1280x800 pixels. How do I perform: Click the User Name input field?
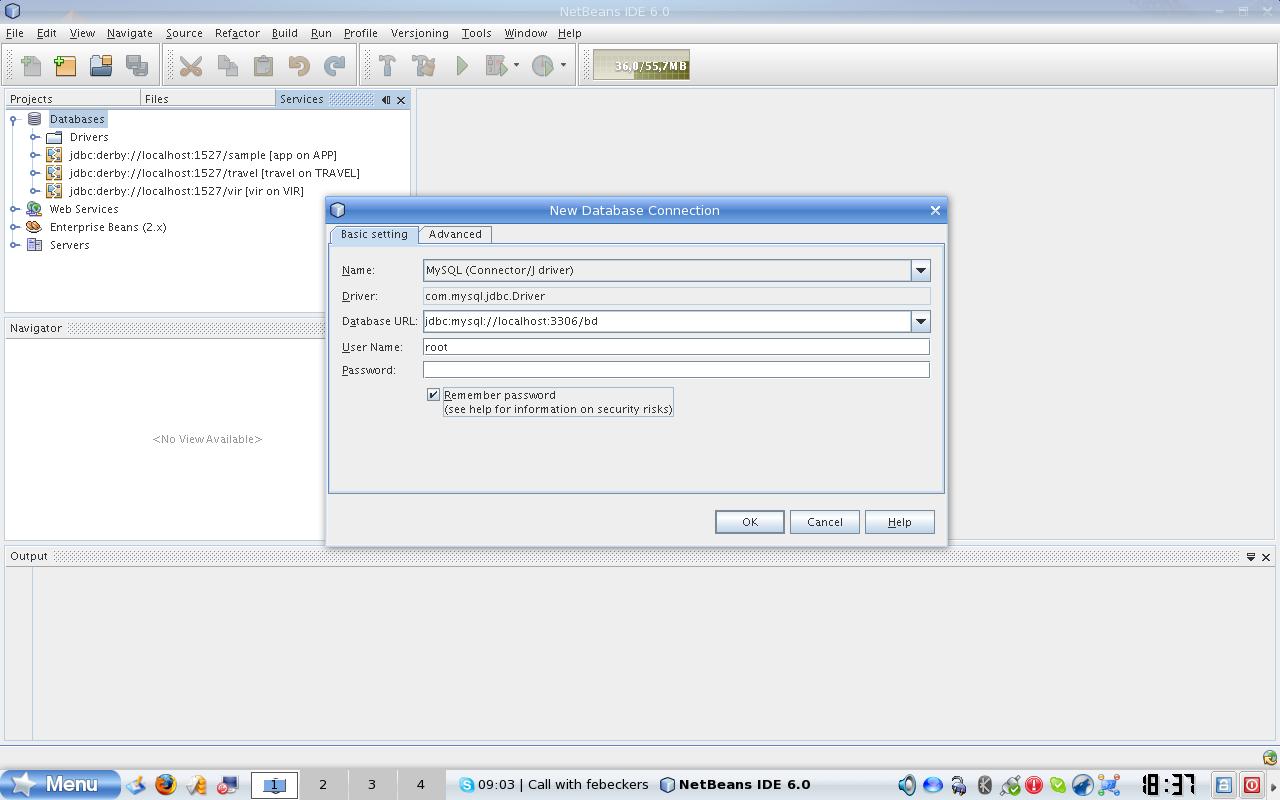pyautogui.click(x=676, y=347)
